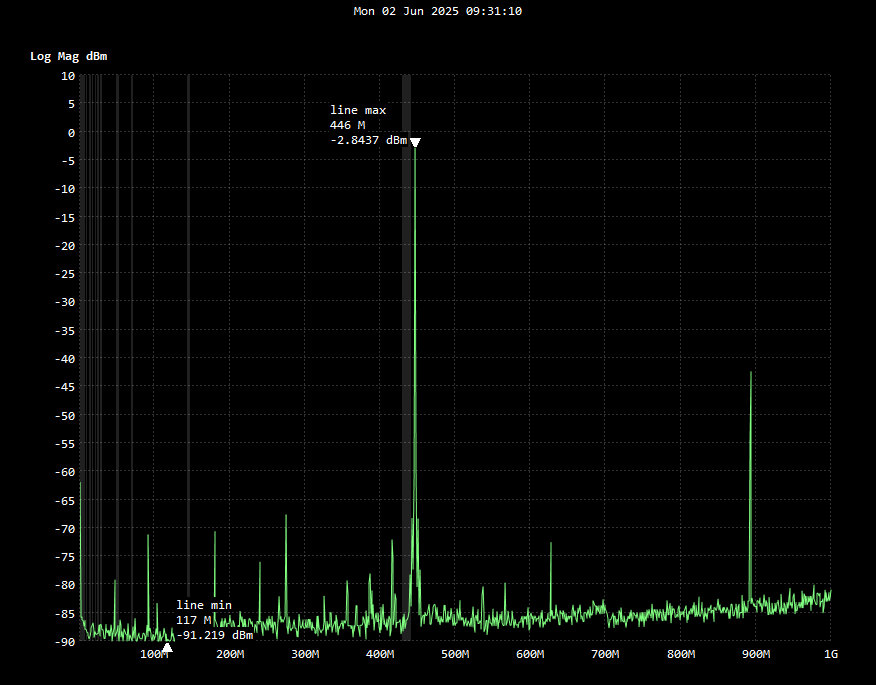Click the top of the spur near 625M
Image resolution: width=876 pixels, height=685 pixels.
(551, 543)
